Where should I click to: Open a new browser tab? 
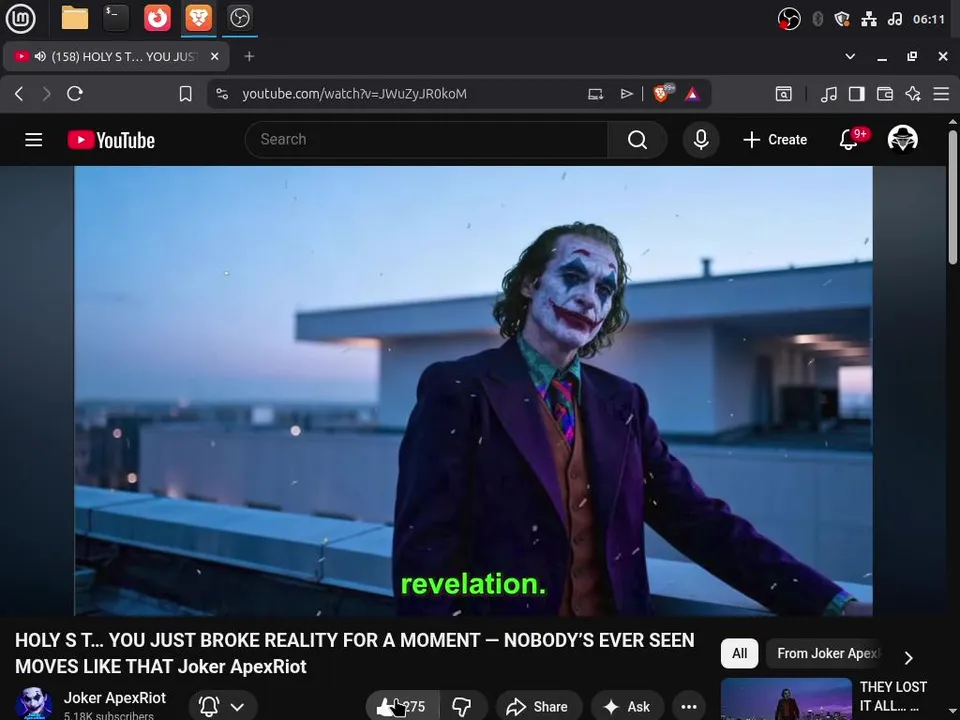pos(249,56)
